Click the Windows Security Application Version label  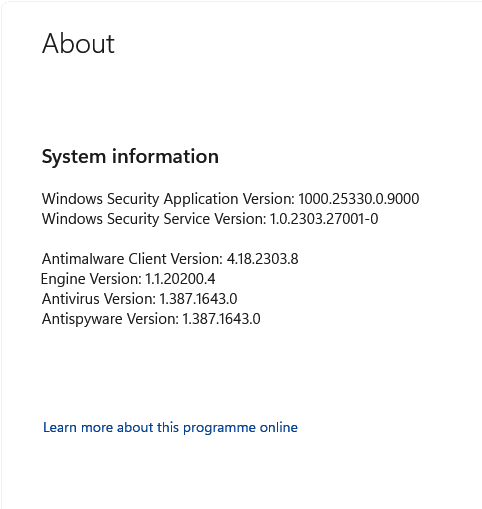(x=168, y=199)
